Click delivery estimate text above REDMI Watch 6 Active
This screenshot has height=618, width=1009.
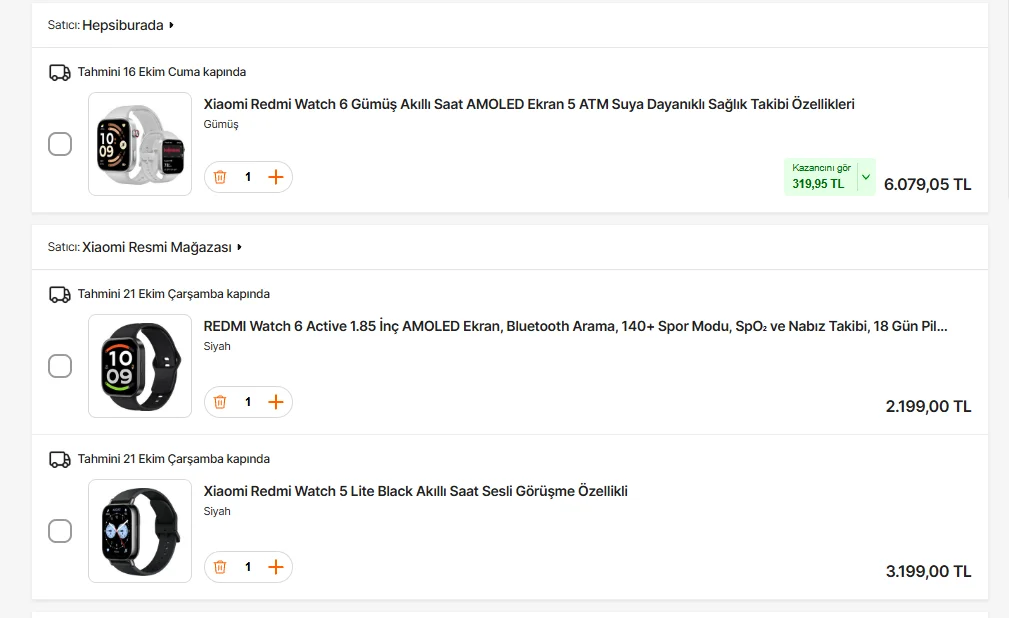click(x=174, y=294)
